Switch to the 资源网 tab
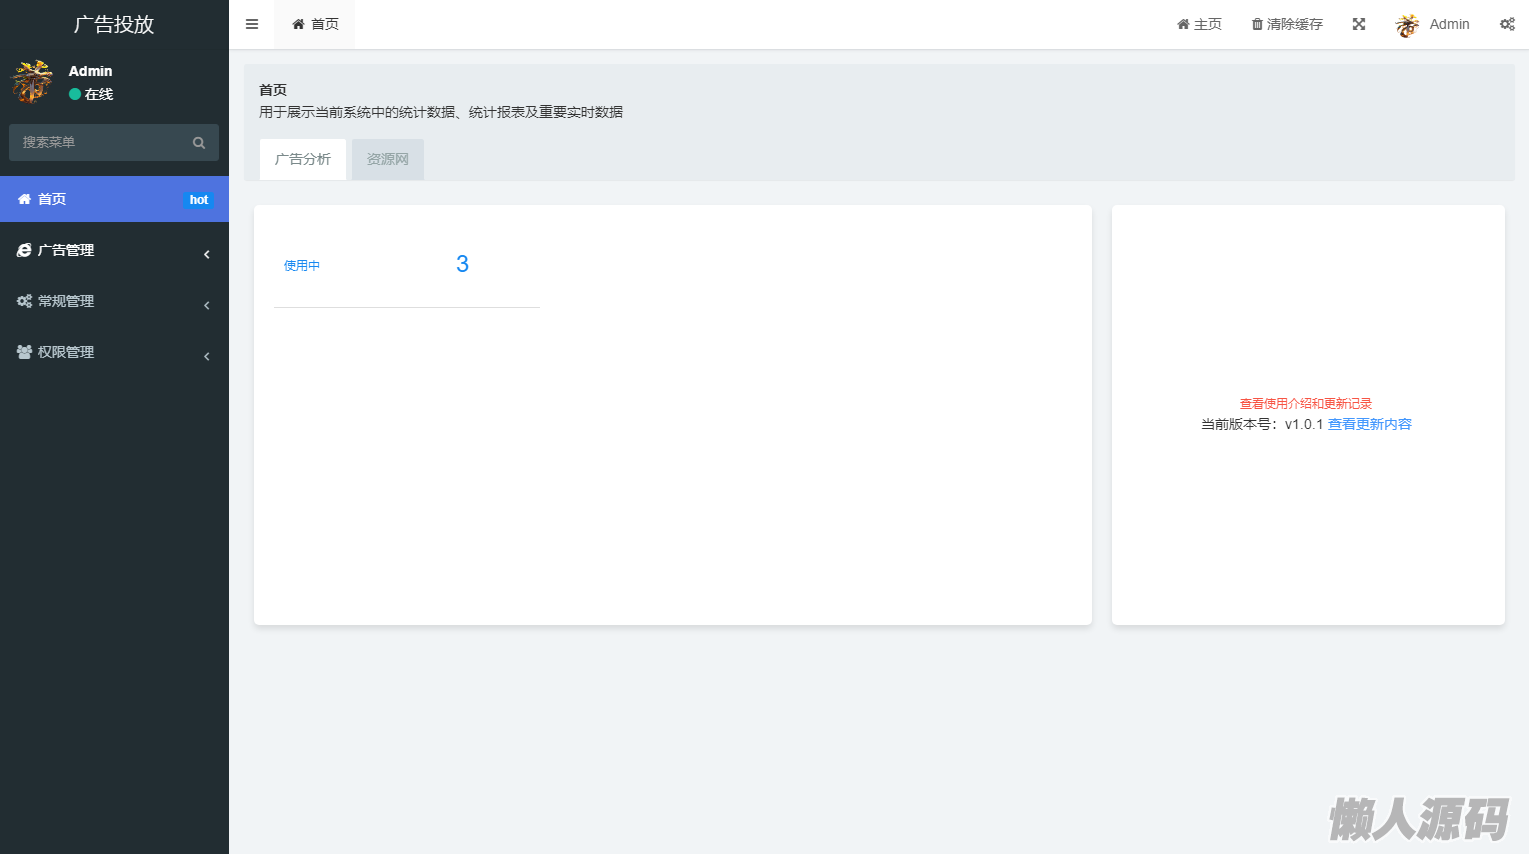Viewport: 1529px width, 854px height. coord(388,159)
